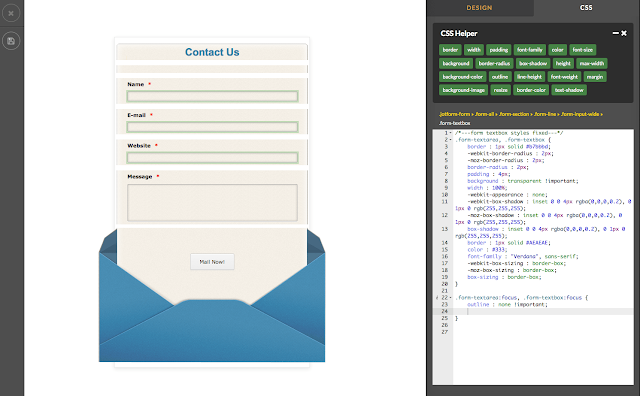The height and width of the screenshot is (396, 640).
Task: Add the line-height helper tag
Action: pyautogui.click(x=529, y=77)
